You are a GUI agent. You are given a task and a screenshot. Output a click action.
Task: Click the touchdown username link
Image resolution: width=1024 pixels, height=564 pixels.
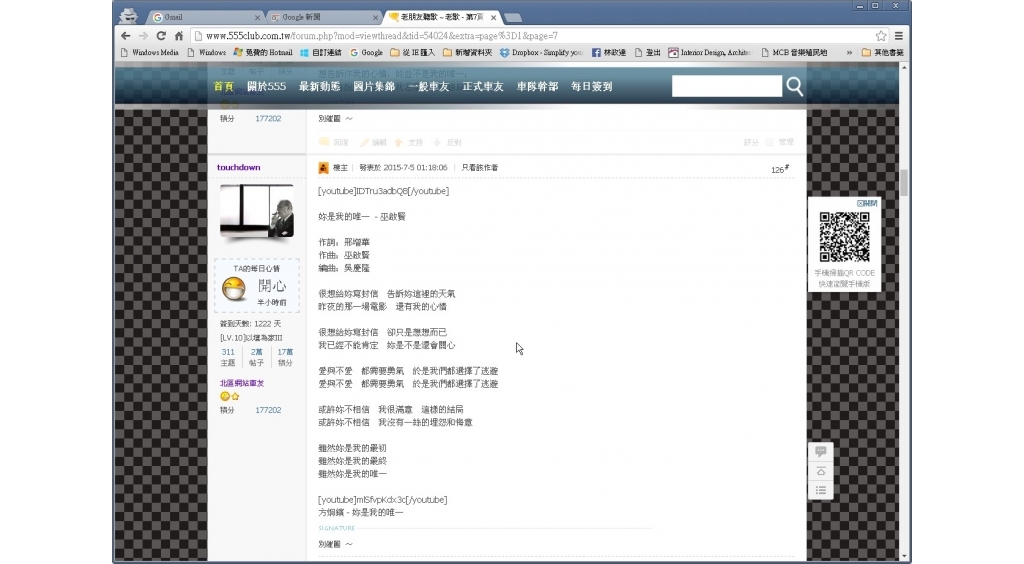238,167
